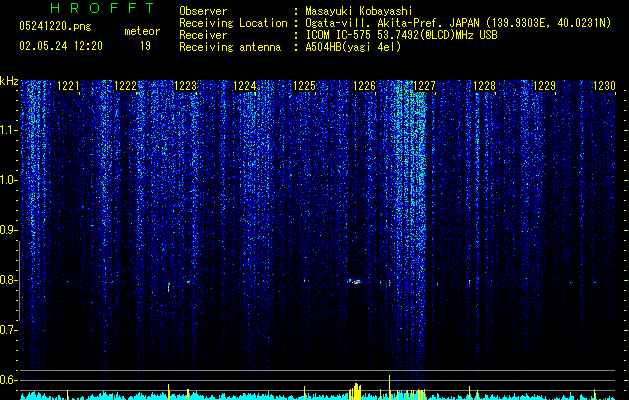The height and width of the screenshot is (400, 629).
Task: Click the 1224 time marker
Action: tap(245, 86)
